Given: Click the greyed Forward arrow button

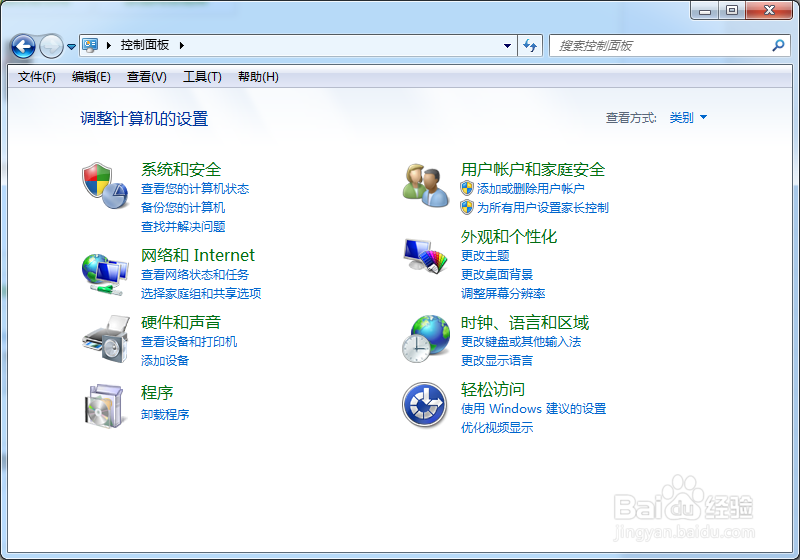Looking at the screenshot, I should coord(51,46).
